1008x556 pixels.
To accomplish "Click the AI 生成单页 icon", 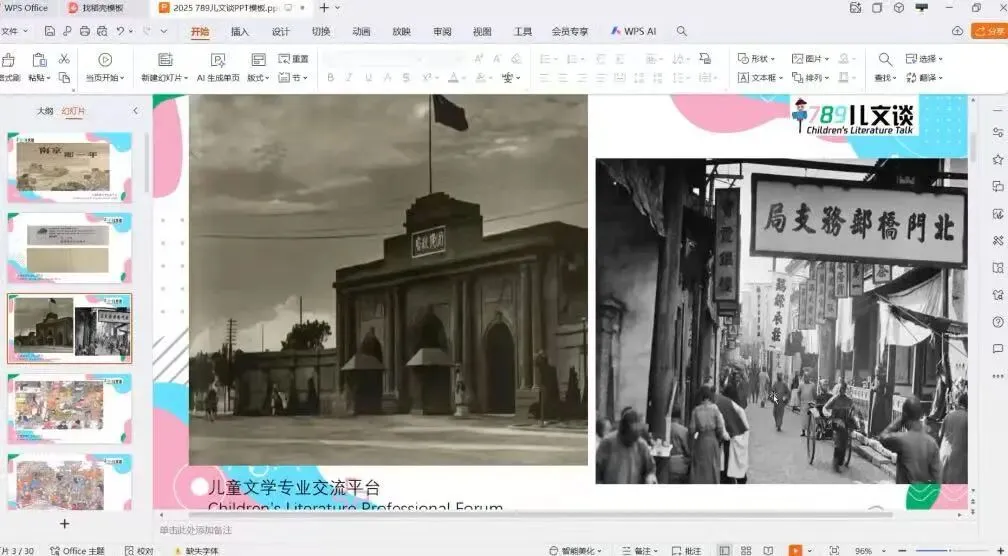I will [x=217, y=61].
